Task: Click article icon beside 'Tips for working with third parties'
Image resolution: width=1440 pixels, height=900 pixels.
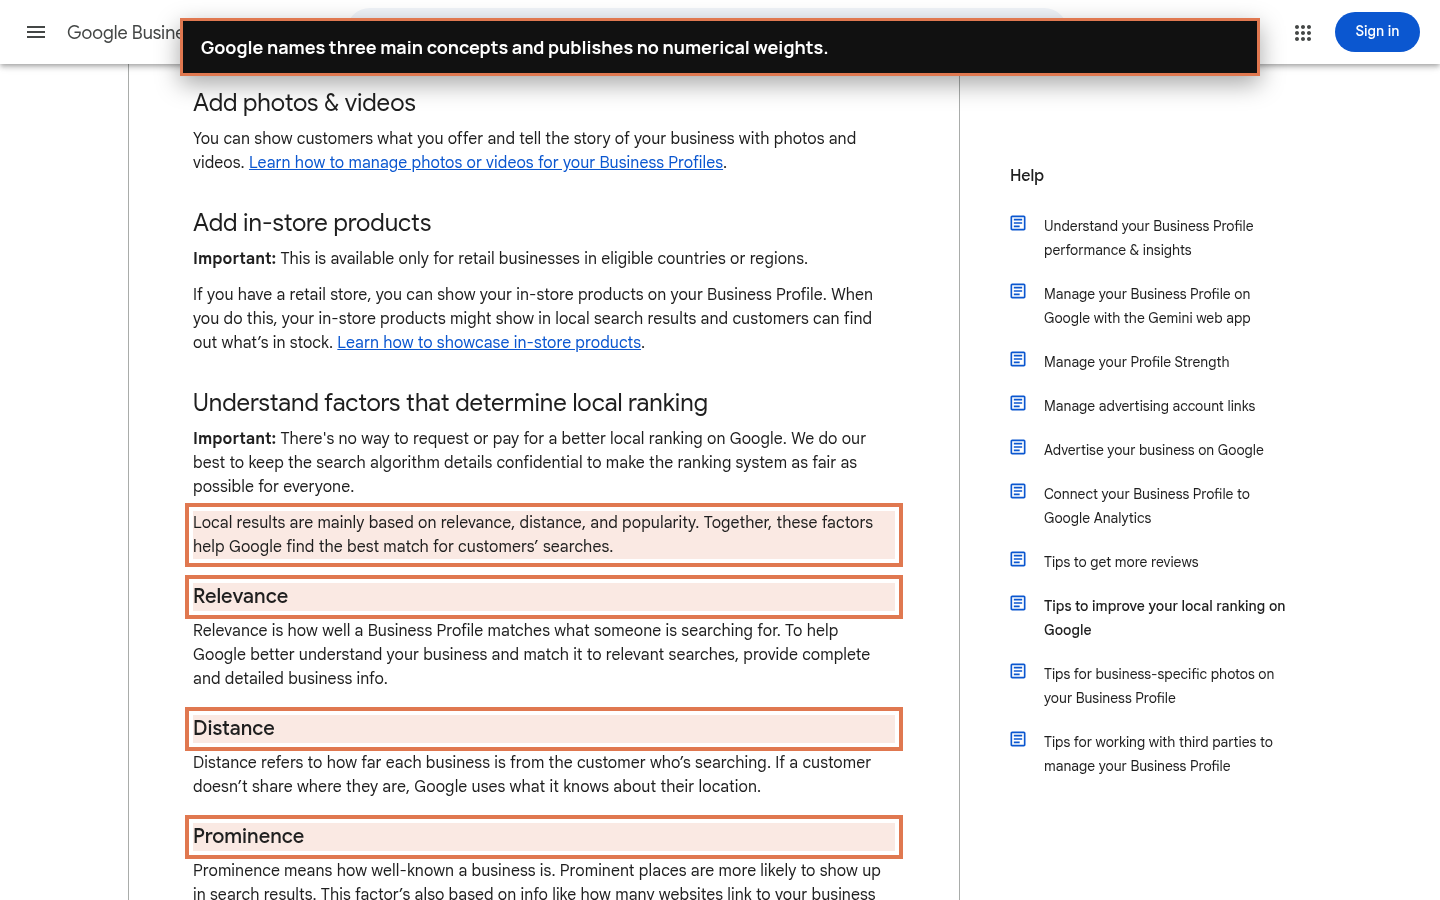Action: 1018,739
